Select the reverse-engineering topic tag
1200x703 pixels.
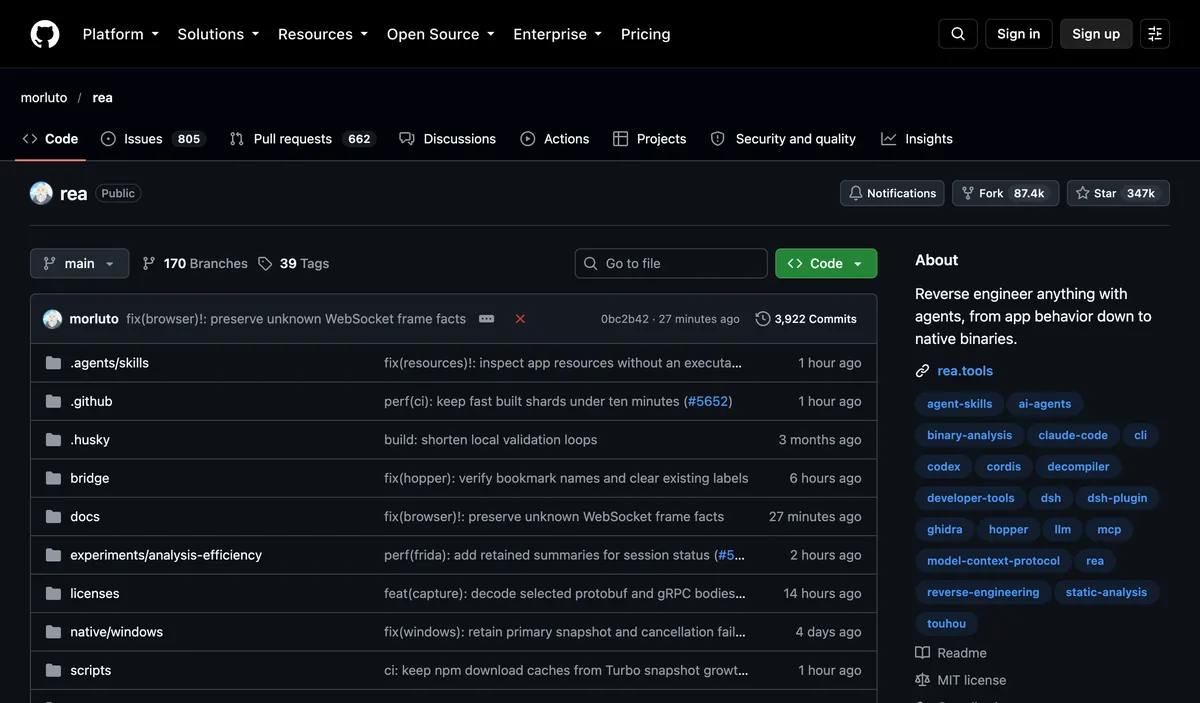pyautogui.click(x=983, y=592)
